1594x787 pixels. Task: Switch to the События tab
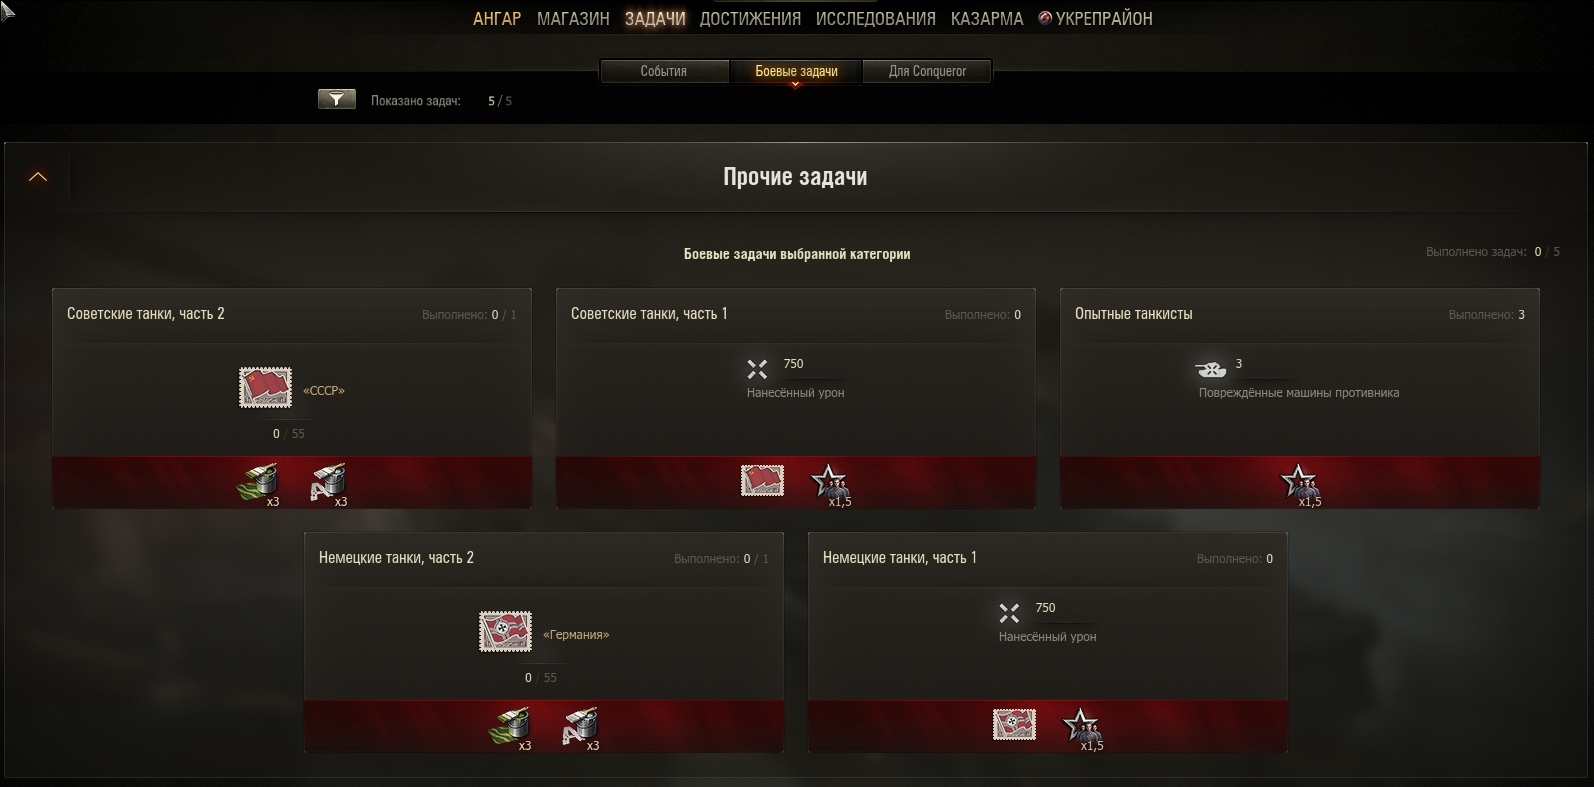(x=664, y=72)
